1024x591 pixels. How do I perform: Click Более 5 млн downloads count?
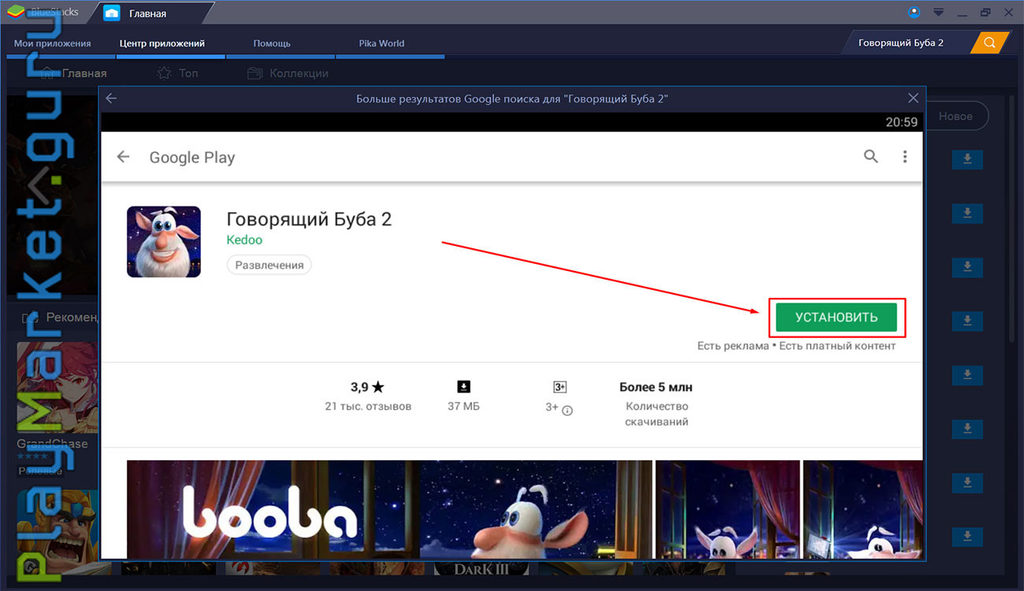(656, 387)
